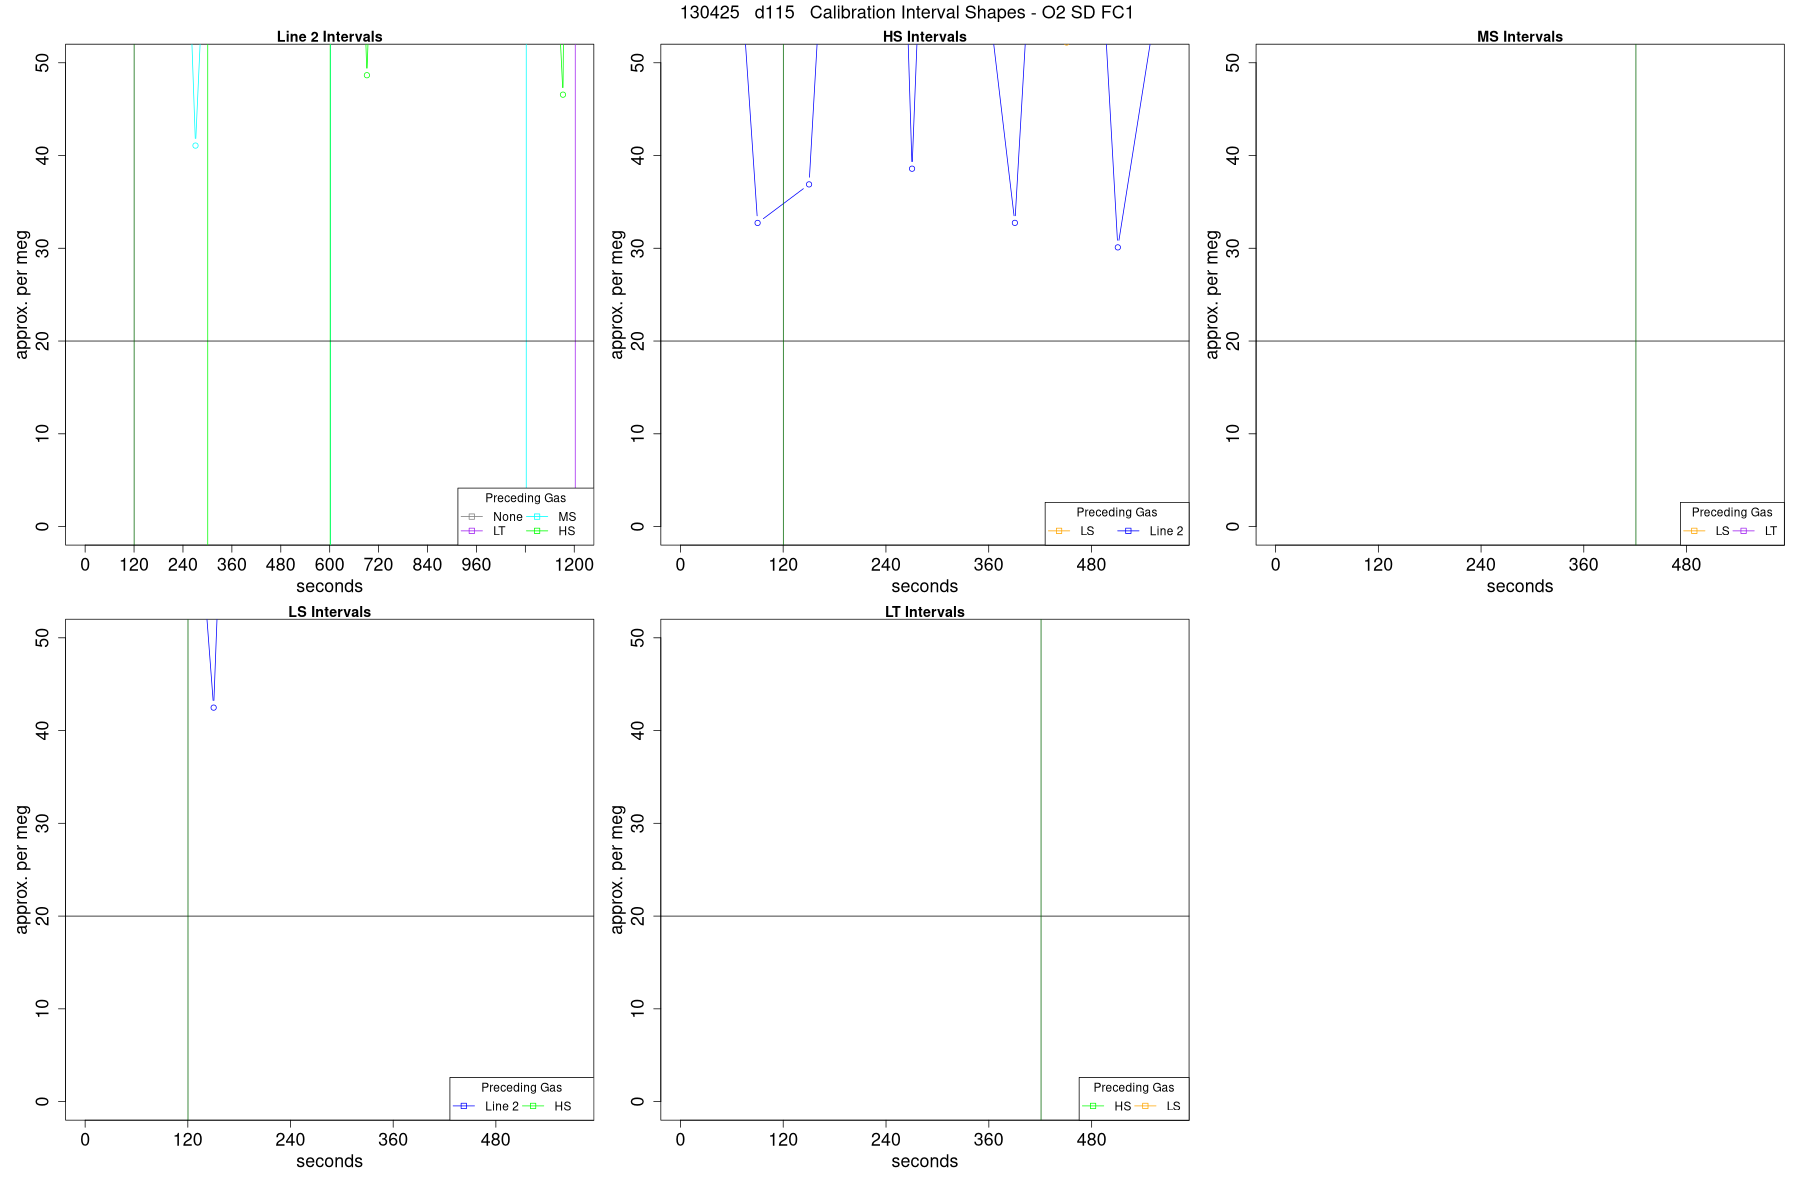Click the 'seconds' x-axis label under MS Intervals
The width and height of the screenshot is (1800, 1200).
[1519, 587]
